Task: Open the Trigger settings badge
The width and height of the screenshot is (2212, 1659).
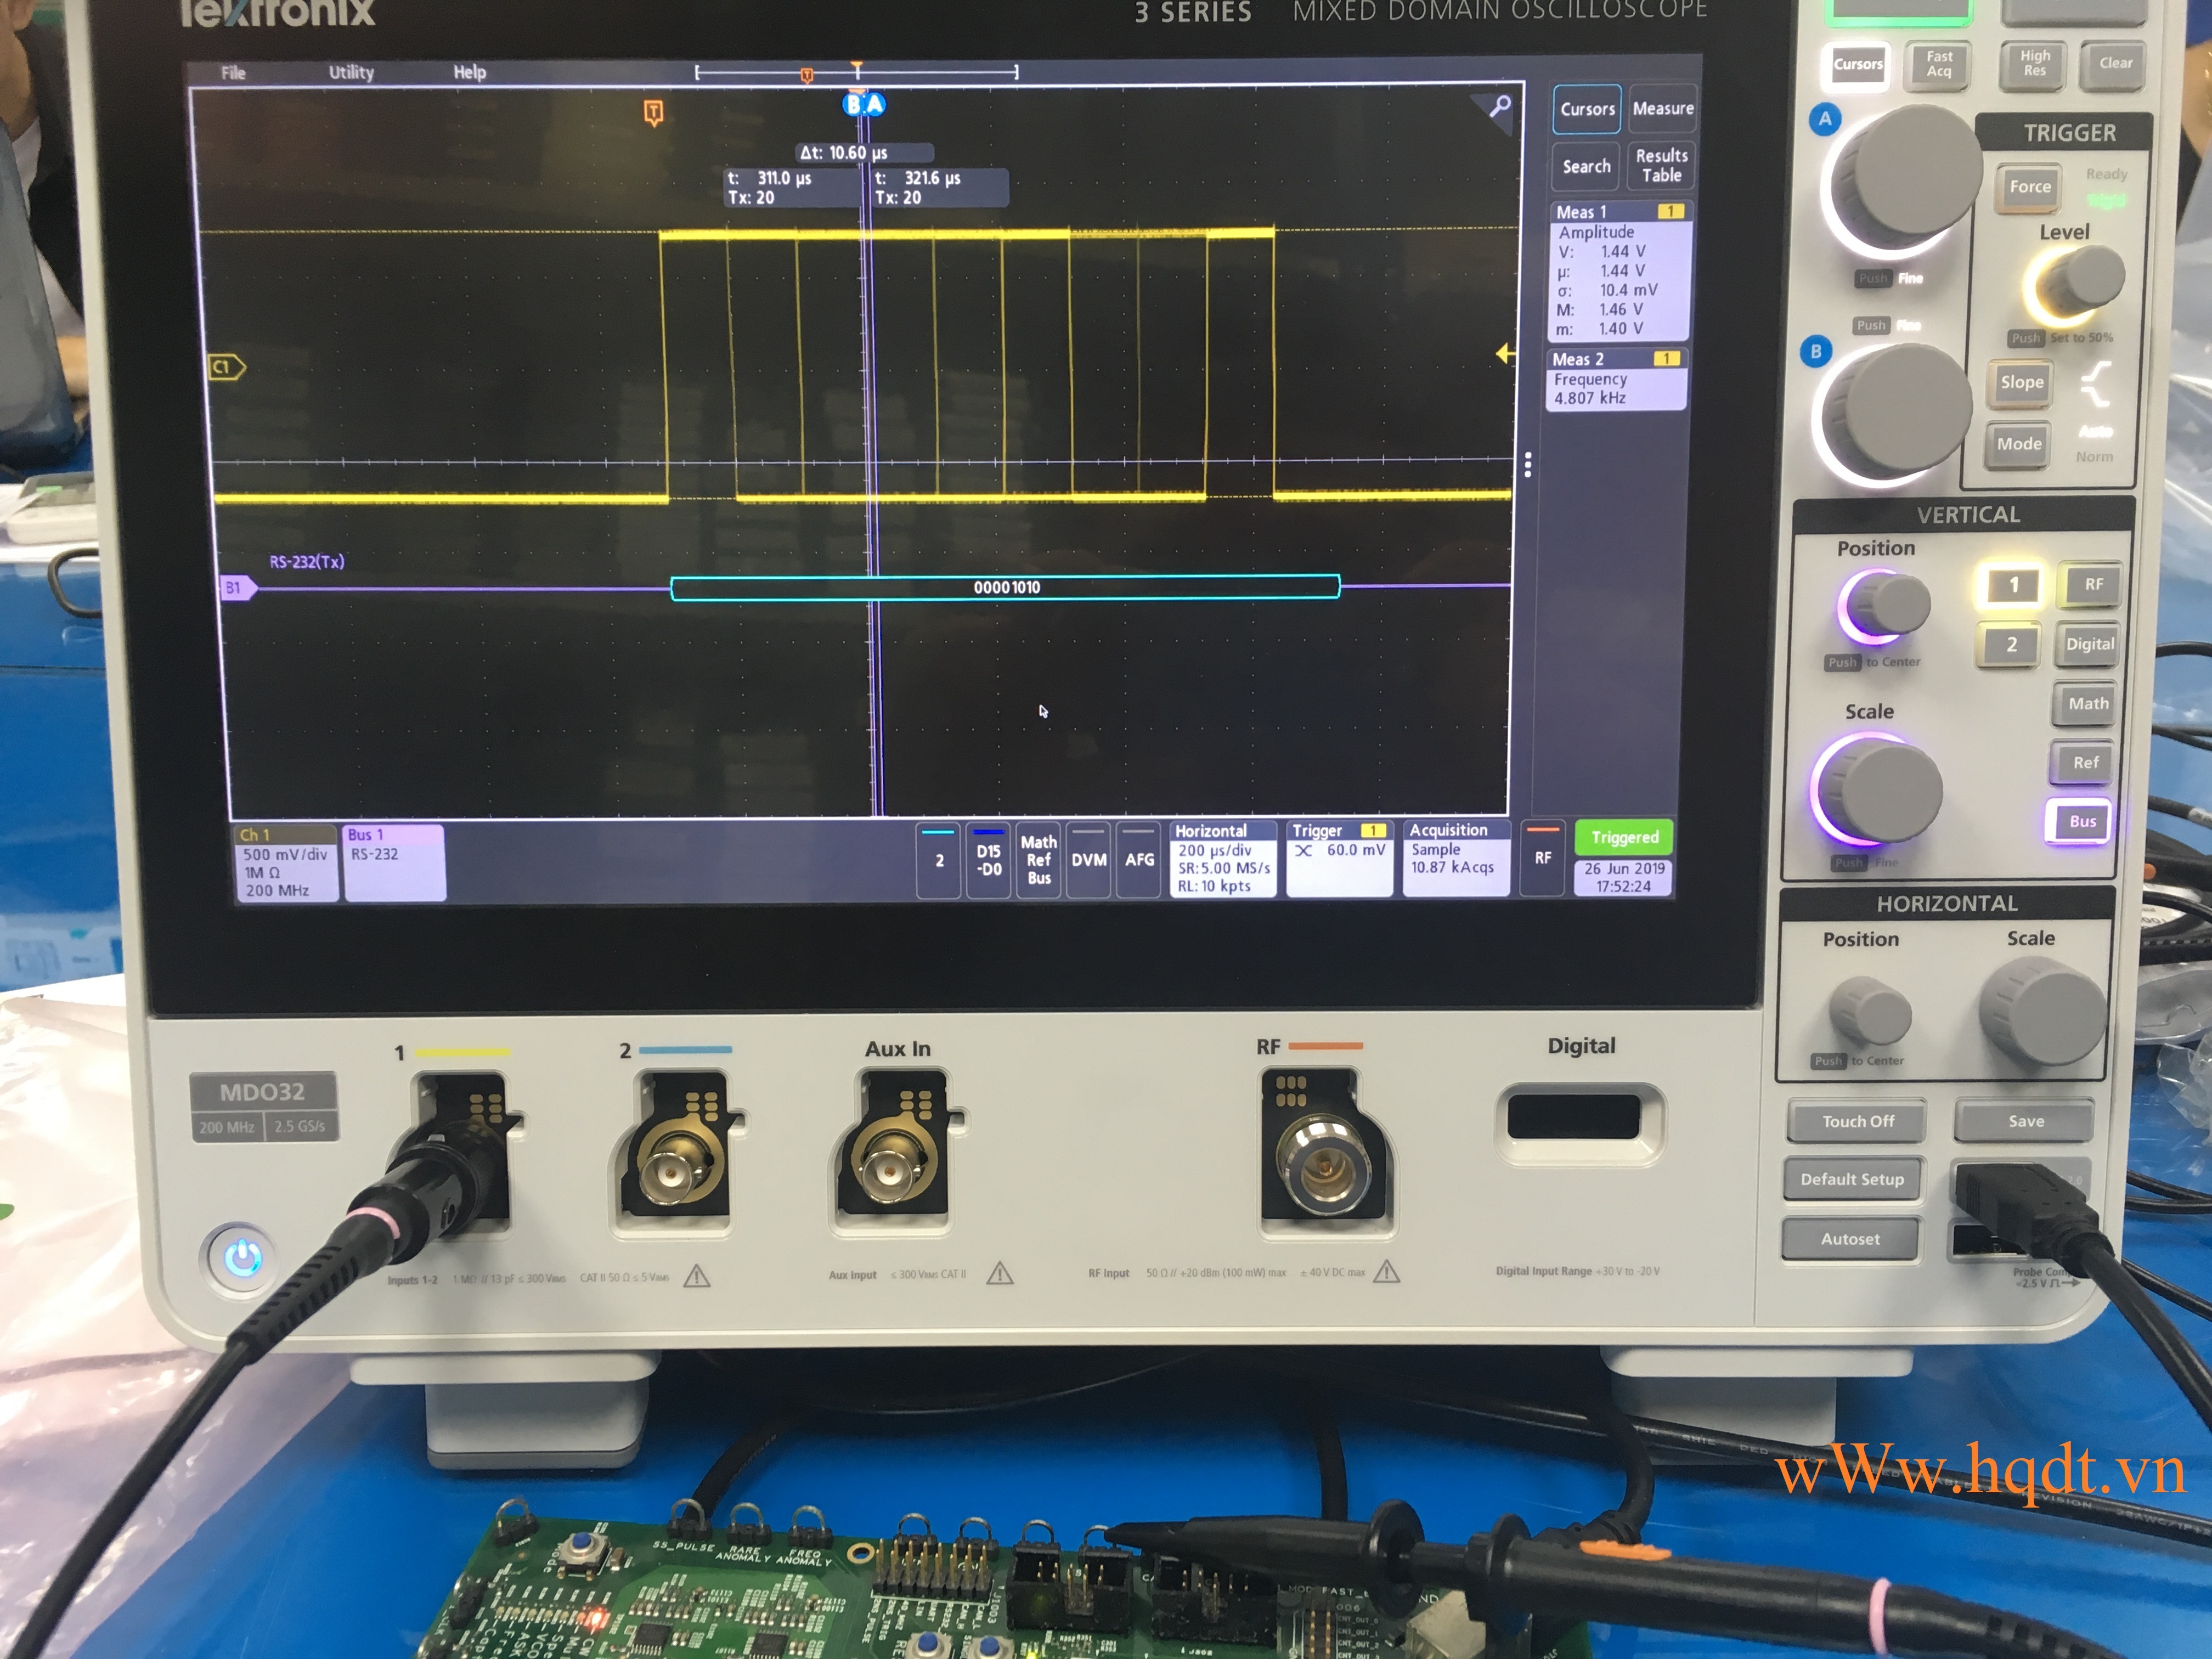Action: coord(1339,859)
